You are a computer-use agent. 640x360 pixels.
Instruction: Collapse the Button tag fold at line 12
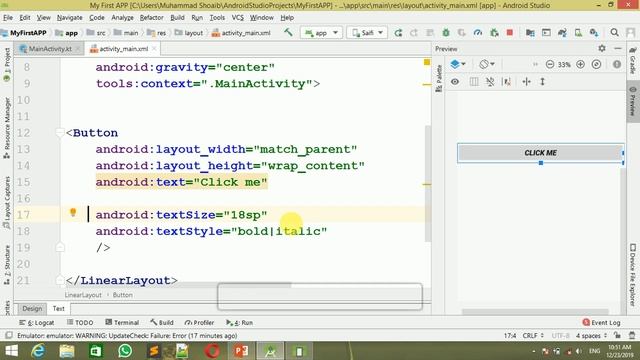click(x=60, y=133)
